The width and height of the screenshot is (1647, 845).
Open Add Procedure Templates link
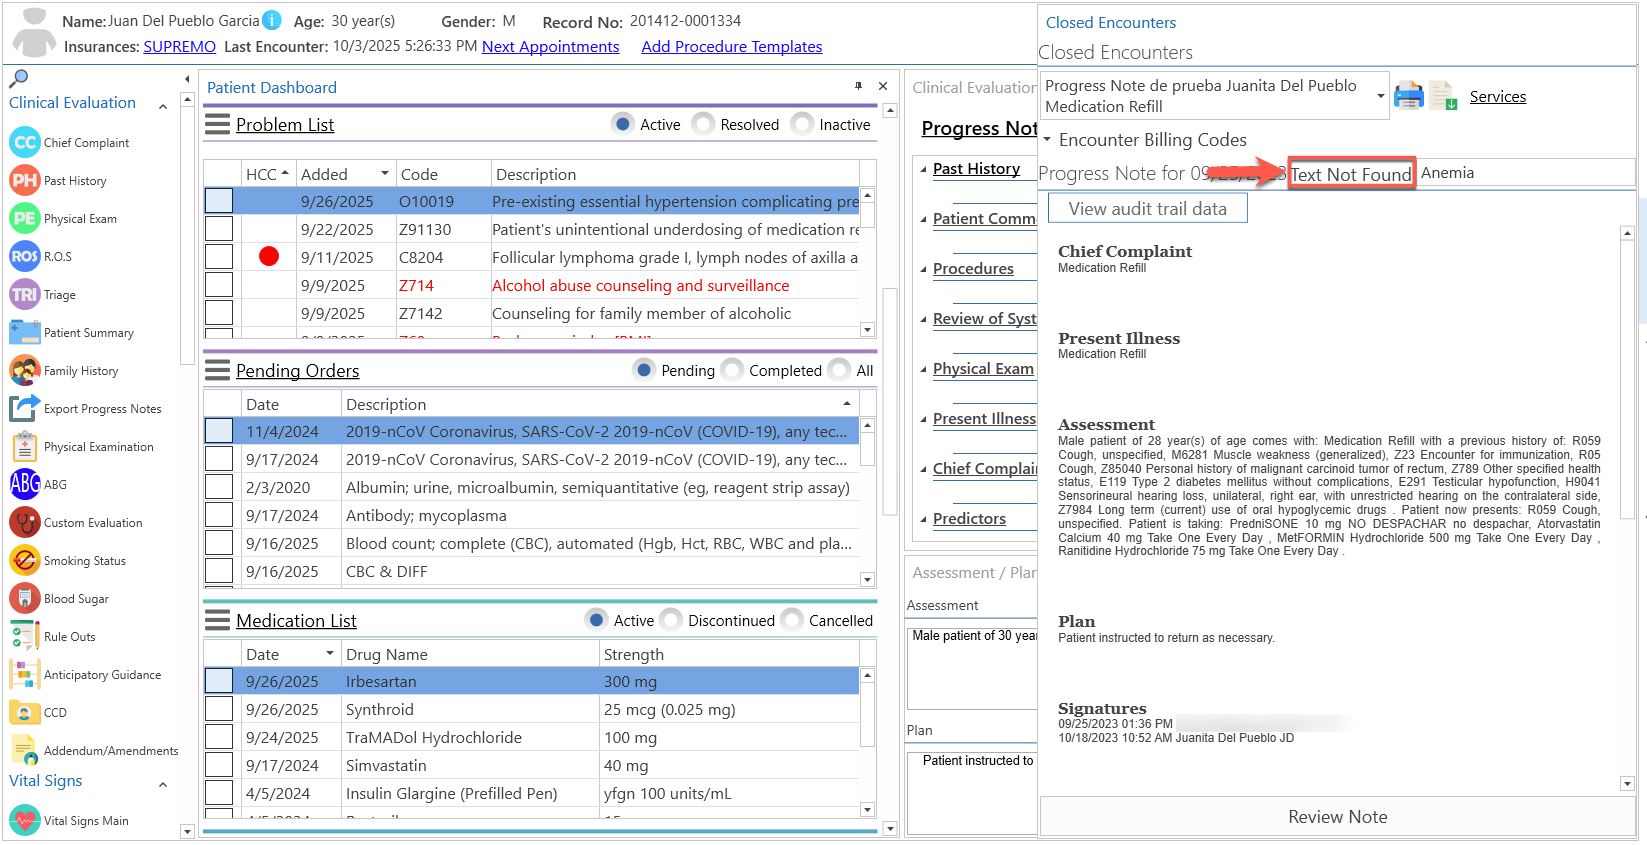pyautogui.click(x=732, y=46)
